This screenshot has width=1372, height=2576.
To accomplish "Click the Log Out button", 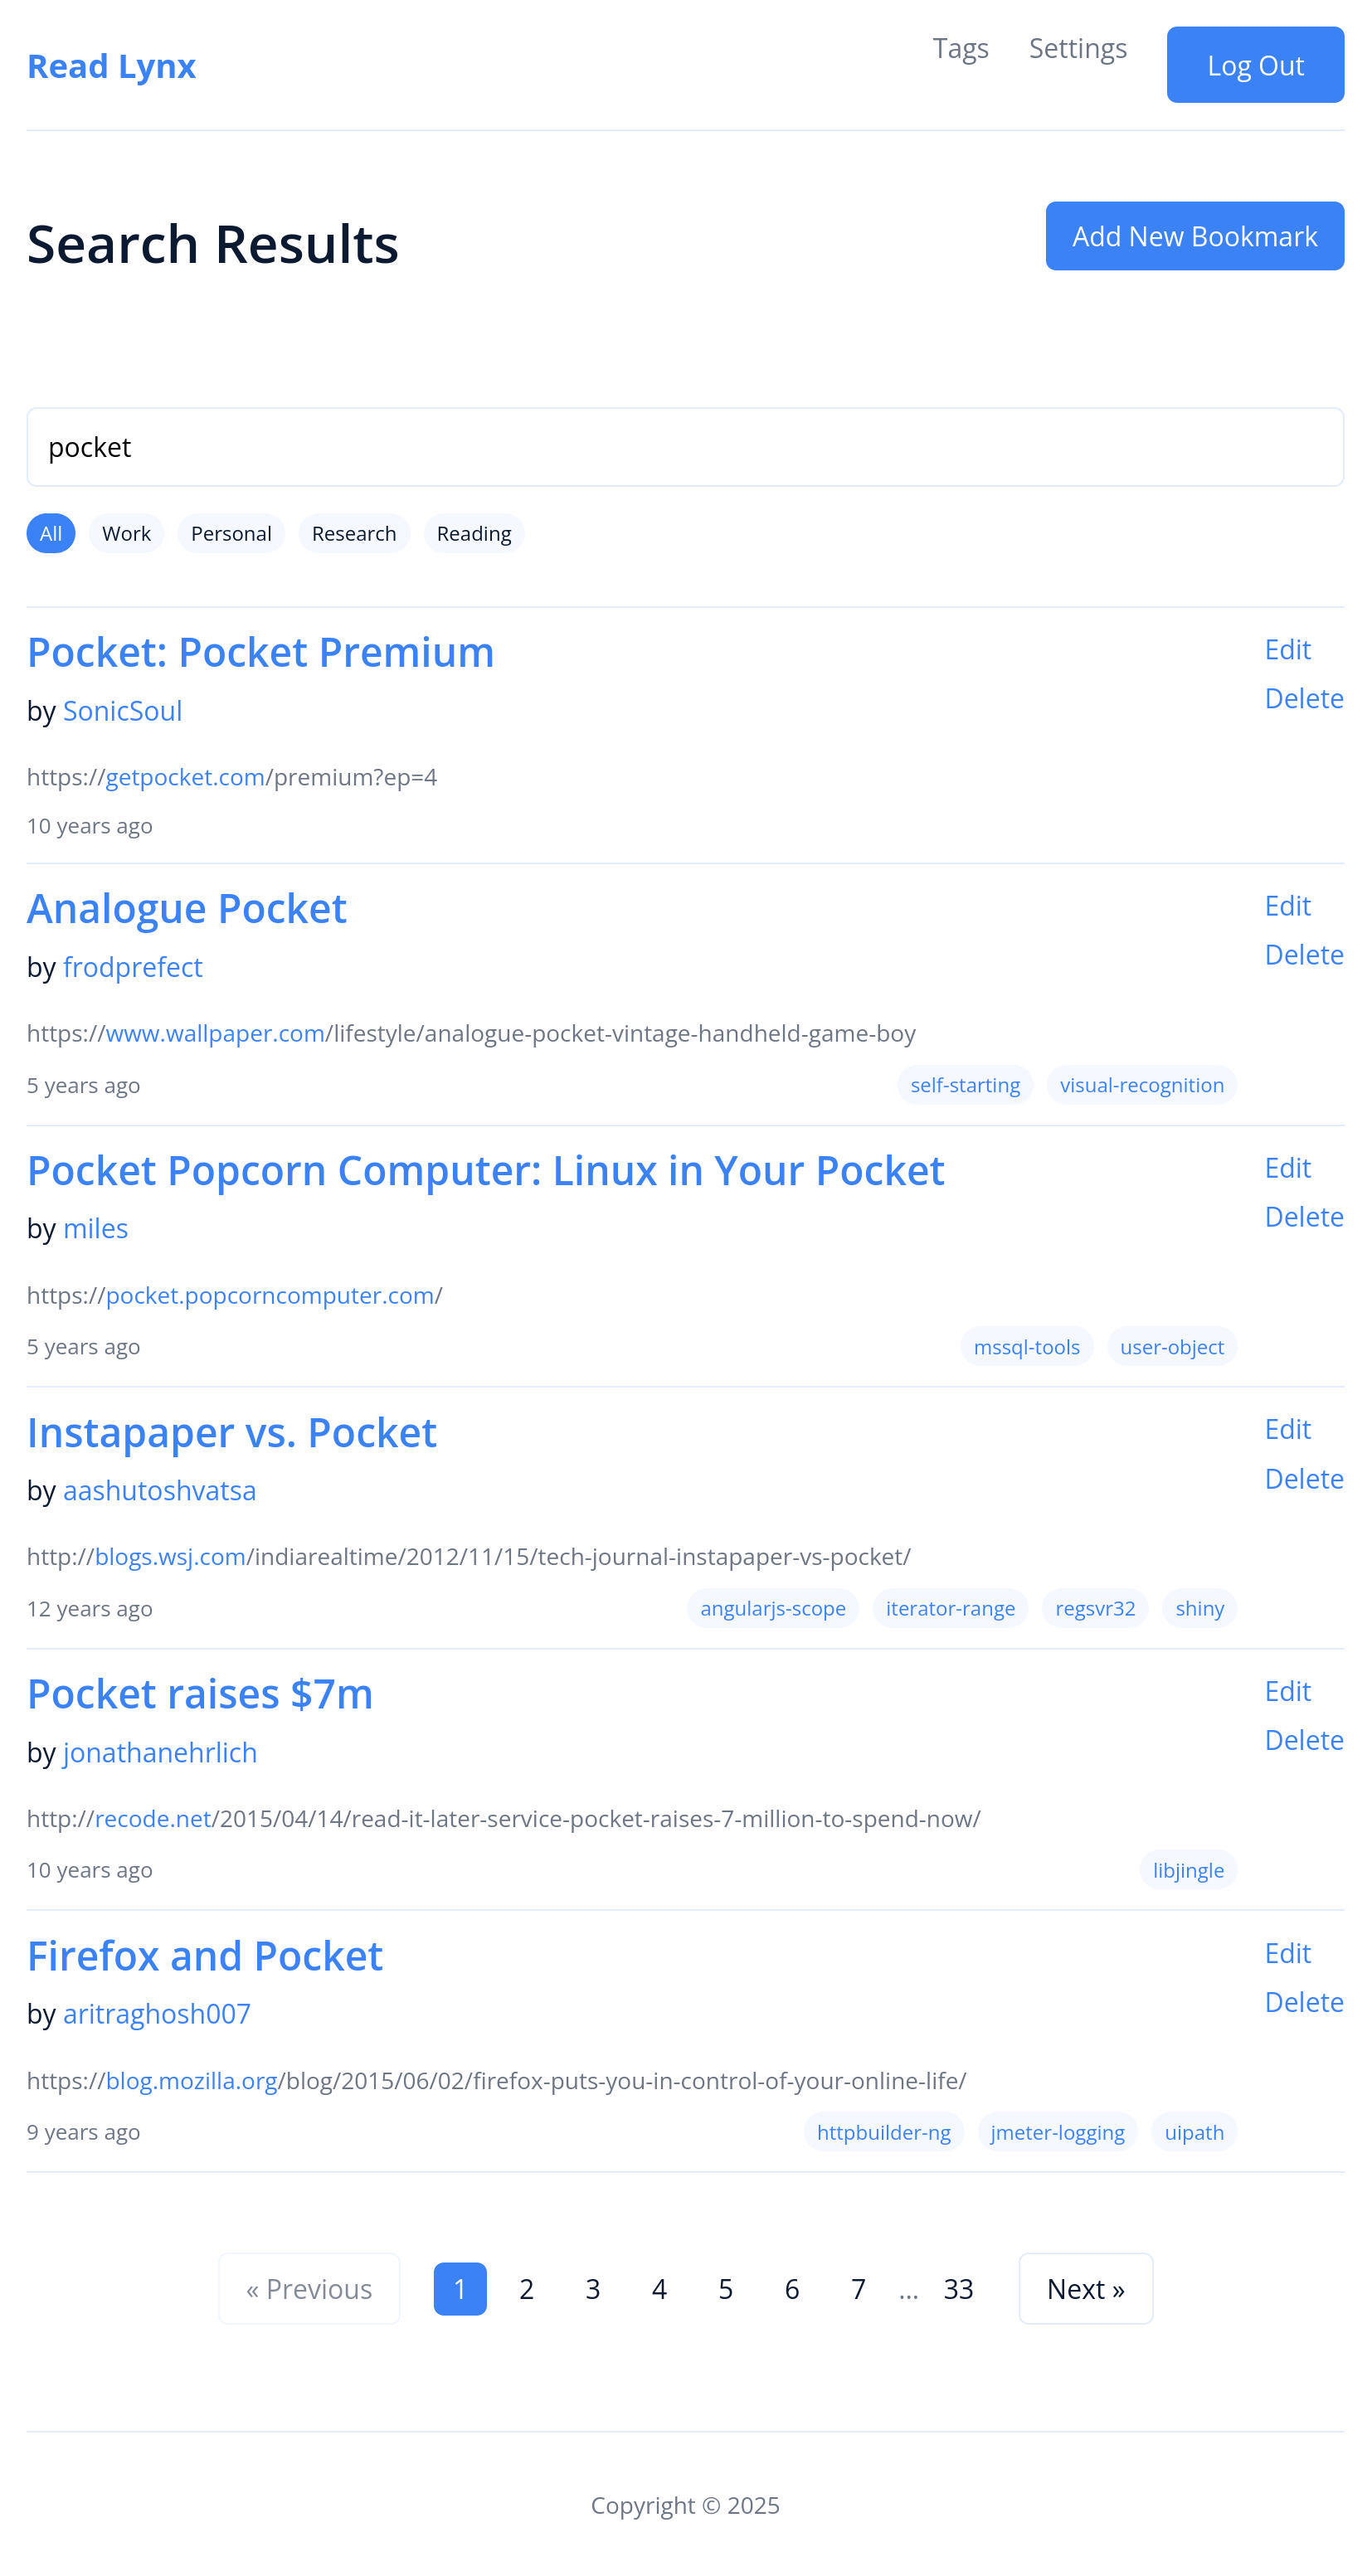I will coord(1255,65).
